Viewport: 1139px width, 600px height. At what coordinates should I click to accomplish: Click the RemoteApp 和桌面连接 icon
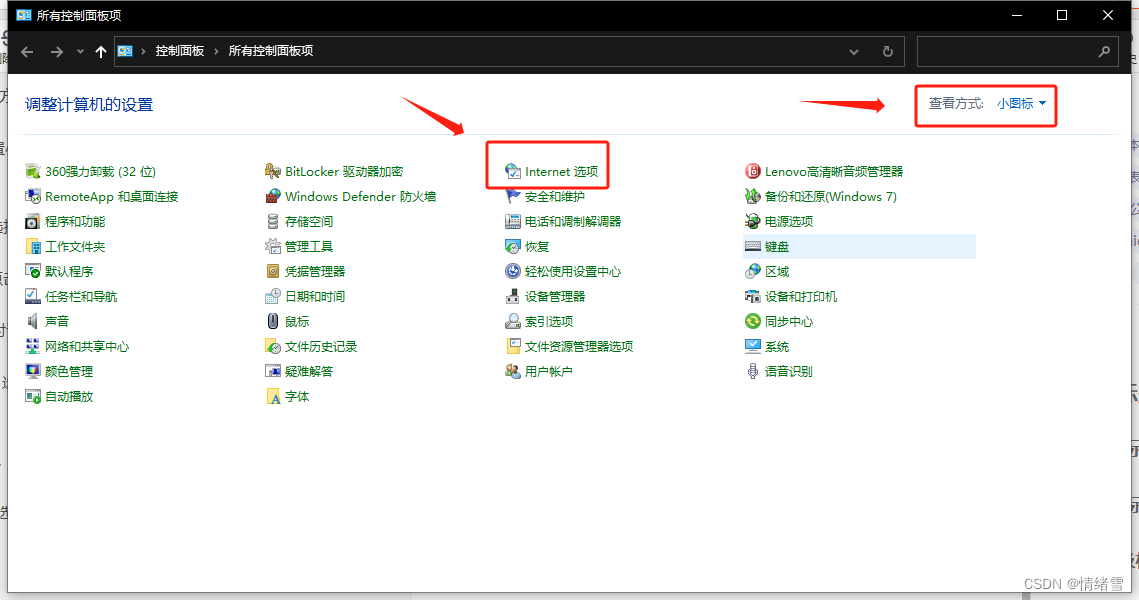click(x=33, y=196)
